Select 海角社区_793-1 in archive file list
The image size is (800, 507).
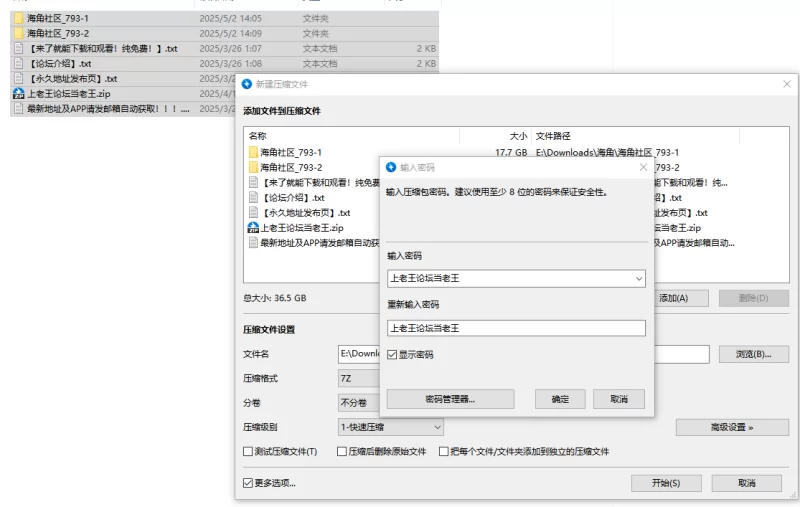coord(291,152)
